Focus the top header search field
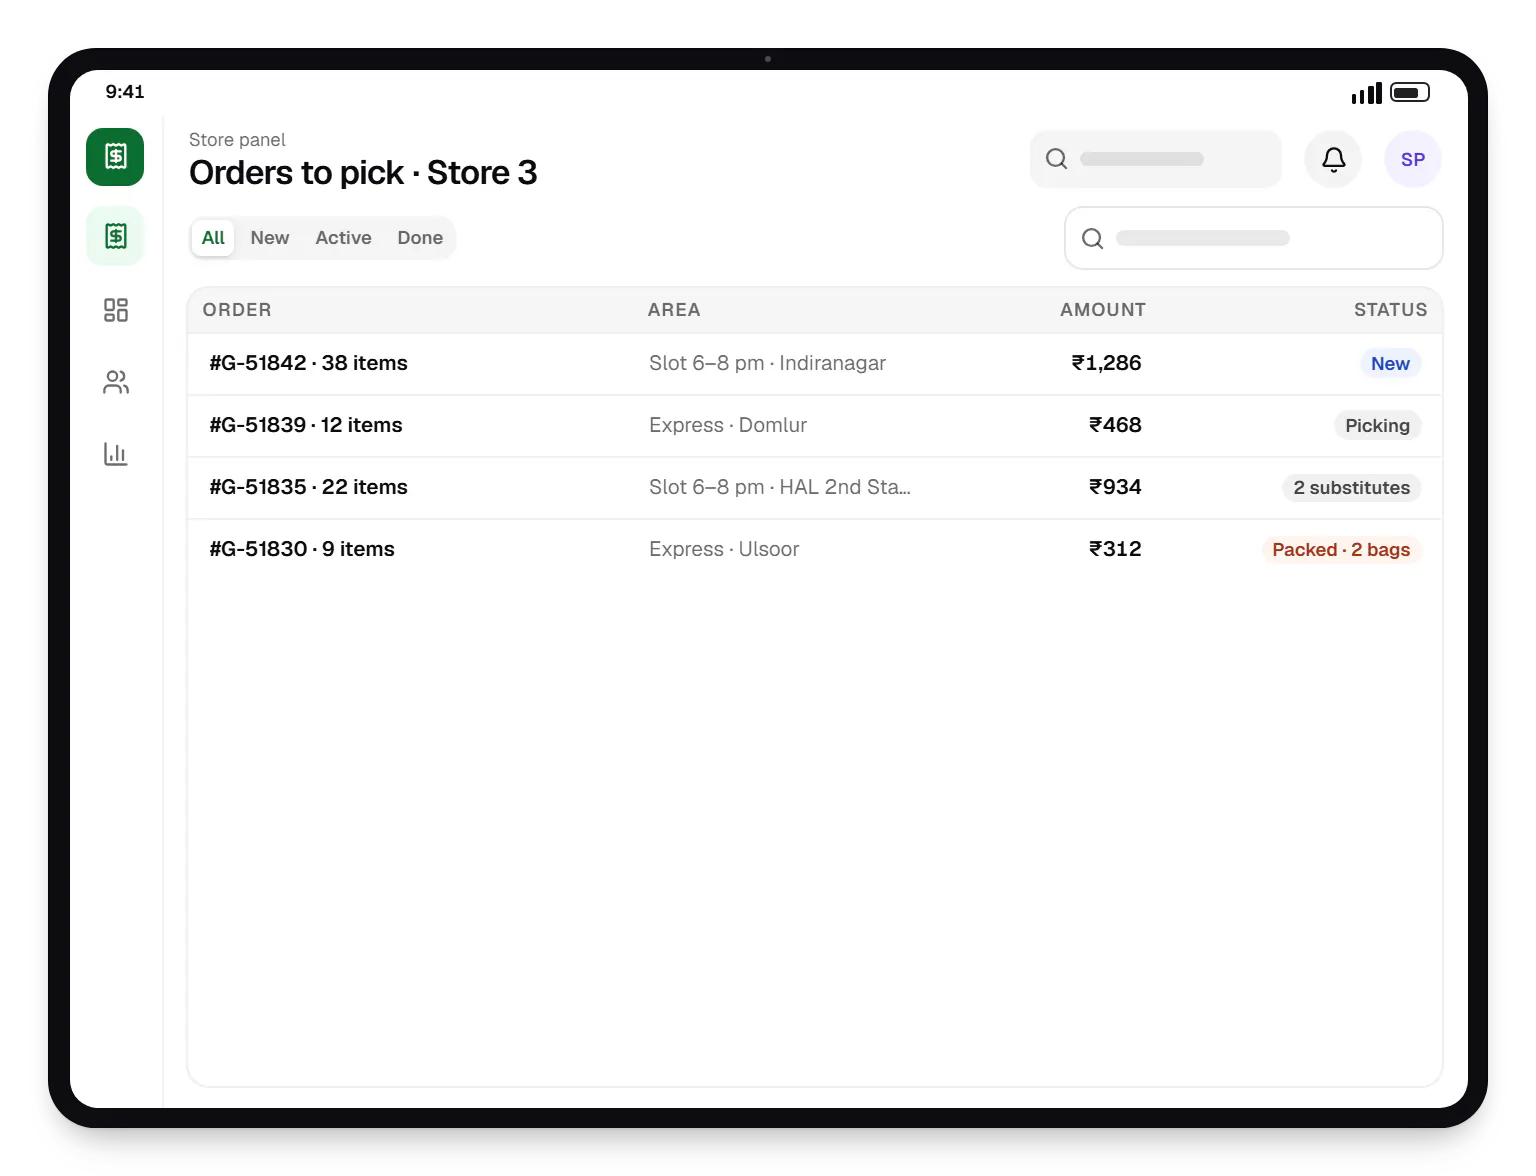Screen dimensions: 1536x1176 [x=1156, y=159]
